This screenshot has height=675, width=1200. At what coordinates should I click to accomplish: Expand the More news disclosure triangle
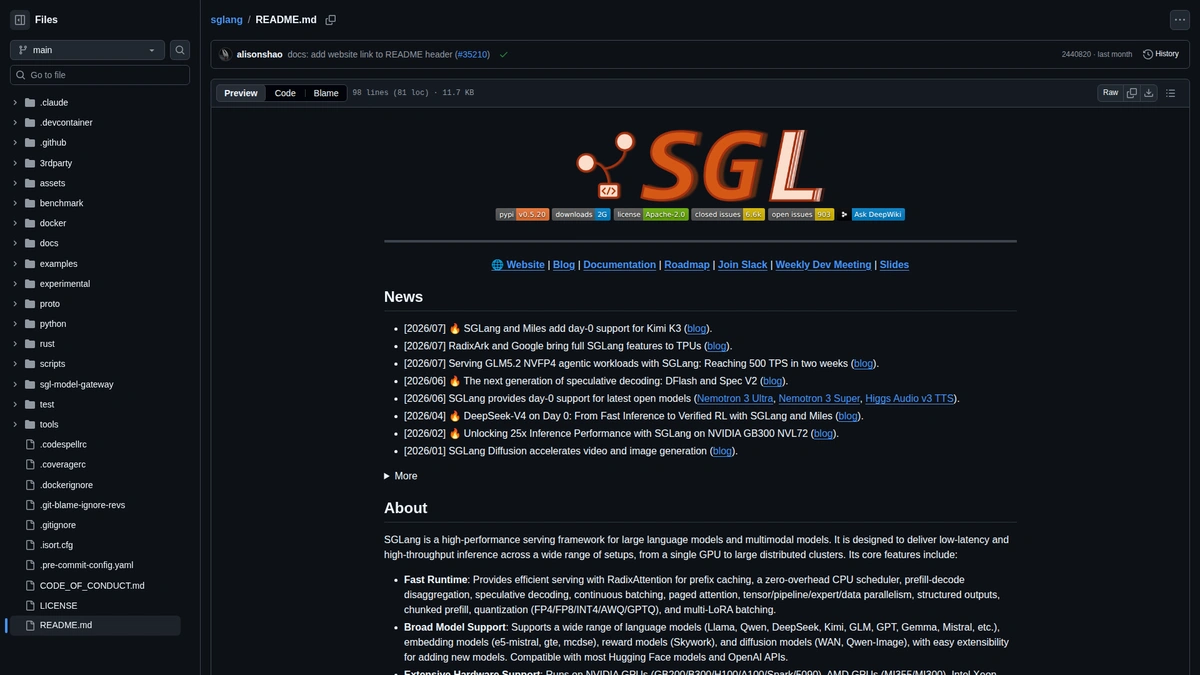pos(388,476)
